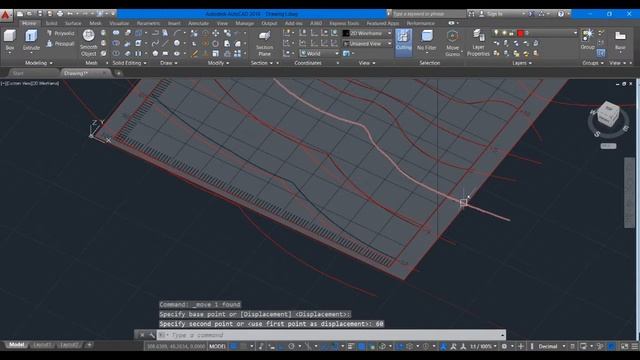Close the command line with X
The image size is (640, 360).
point(142,335)
